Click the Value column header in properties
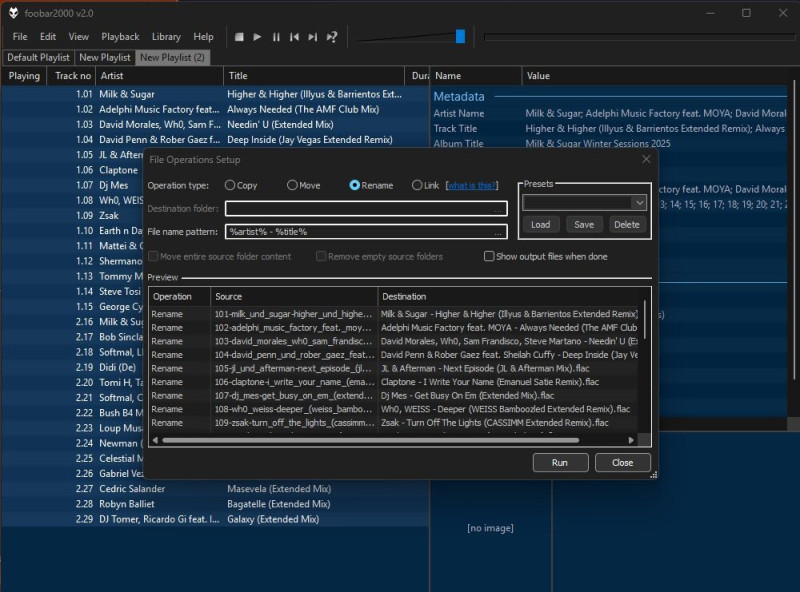The height and width of the screenshot is (592, 800). 657,76
